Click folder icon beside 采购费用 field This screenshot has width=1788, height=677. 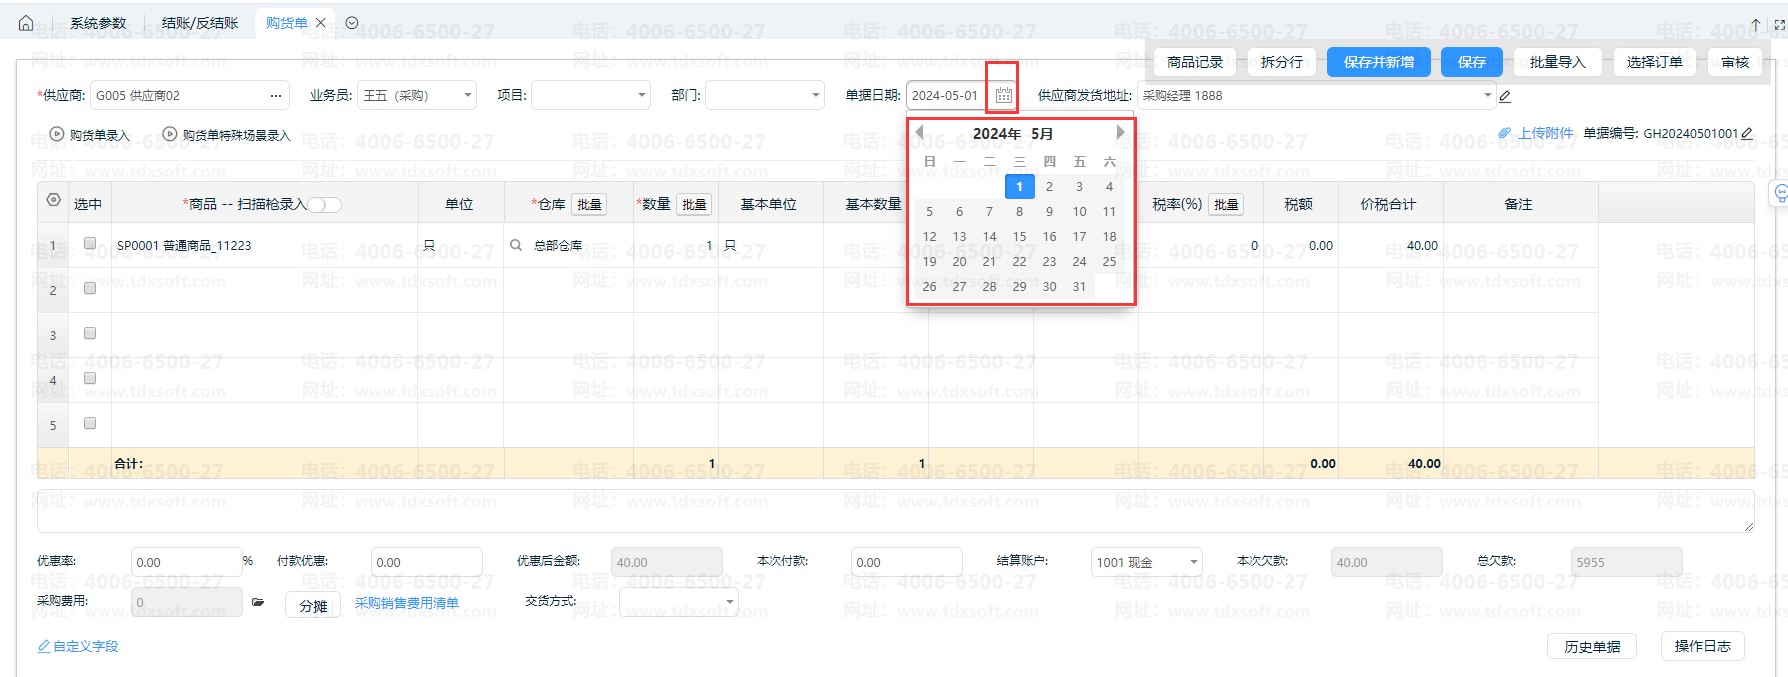tap(258, 602)
